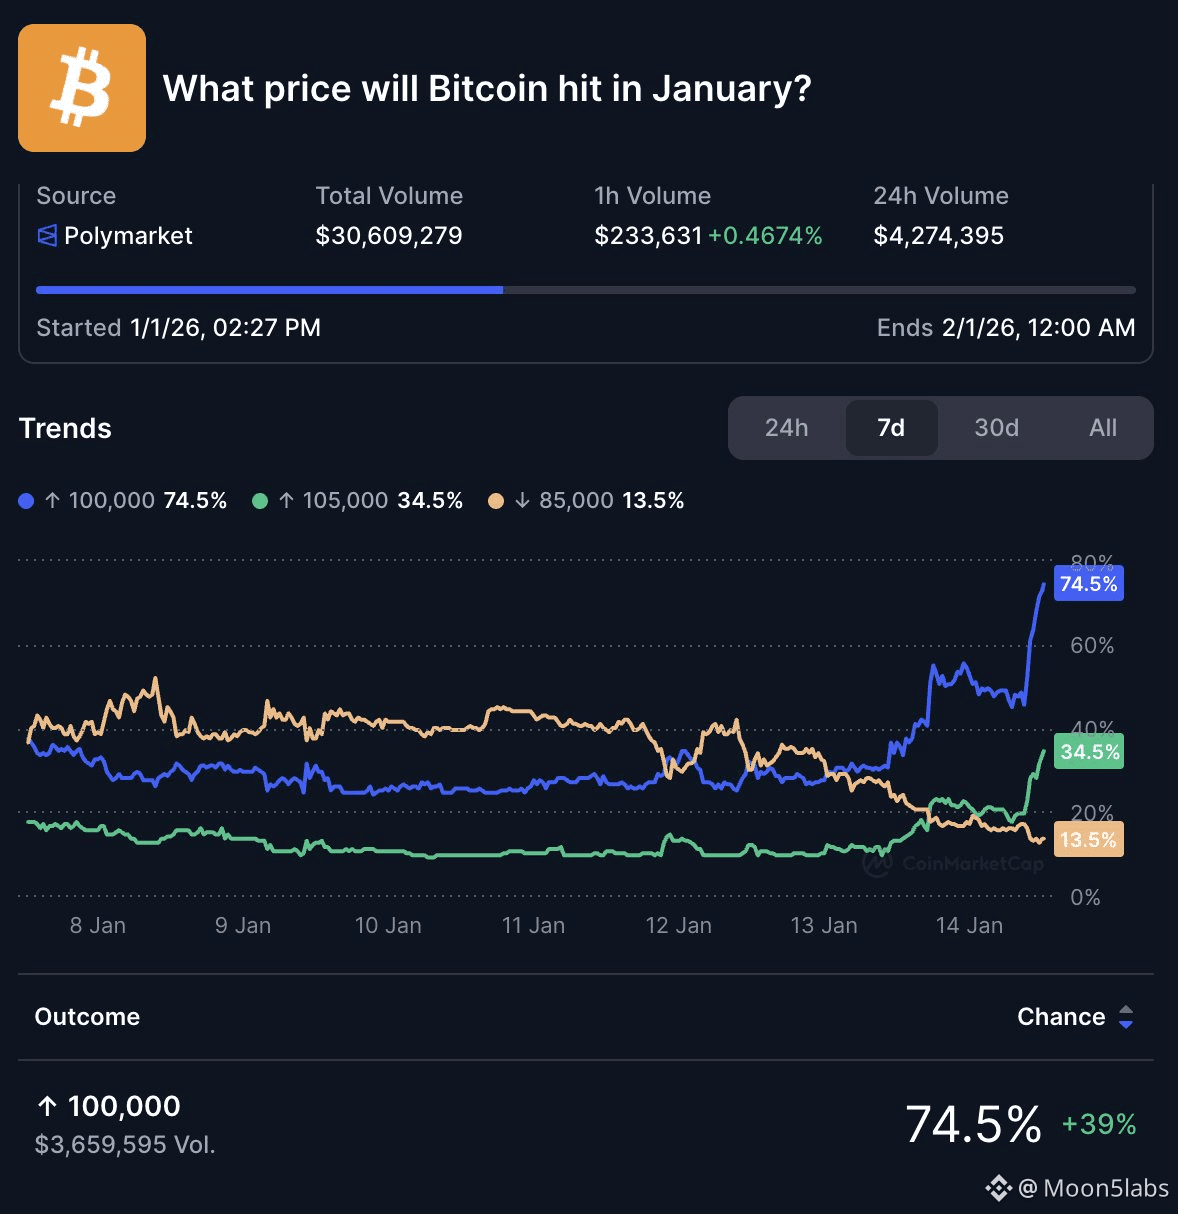The height and width of the screenshot is (1214, 1178).
Task: Click the up arrow beside 100,000 outcome
Action: point(47,1106)
